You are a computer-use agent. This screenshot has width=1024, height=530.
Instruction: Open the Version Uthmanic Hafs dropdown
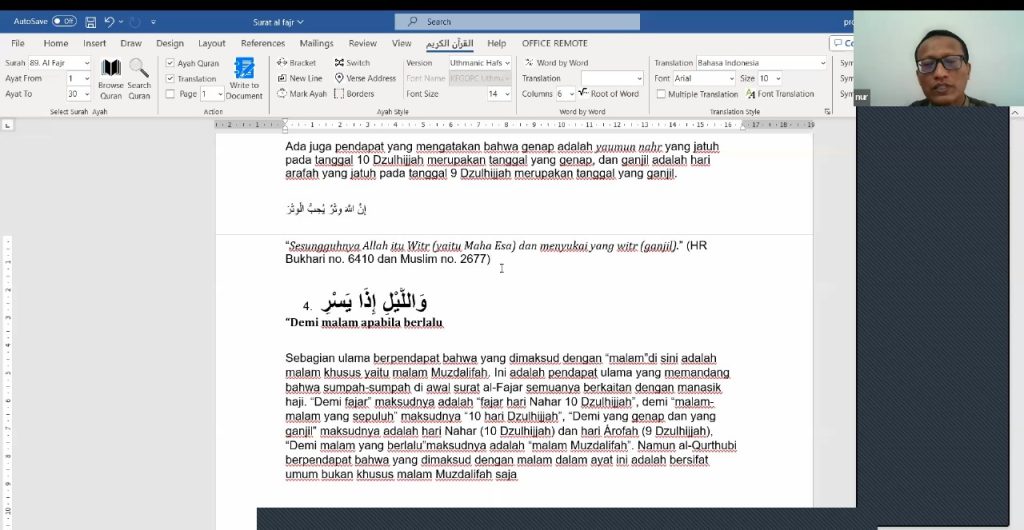507,63
